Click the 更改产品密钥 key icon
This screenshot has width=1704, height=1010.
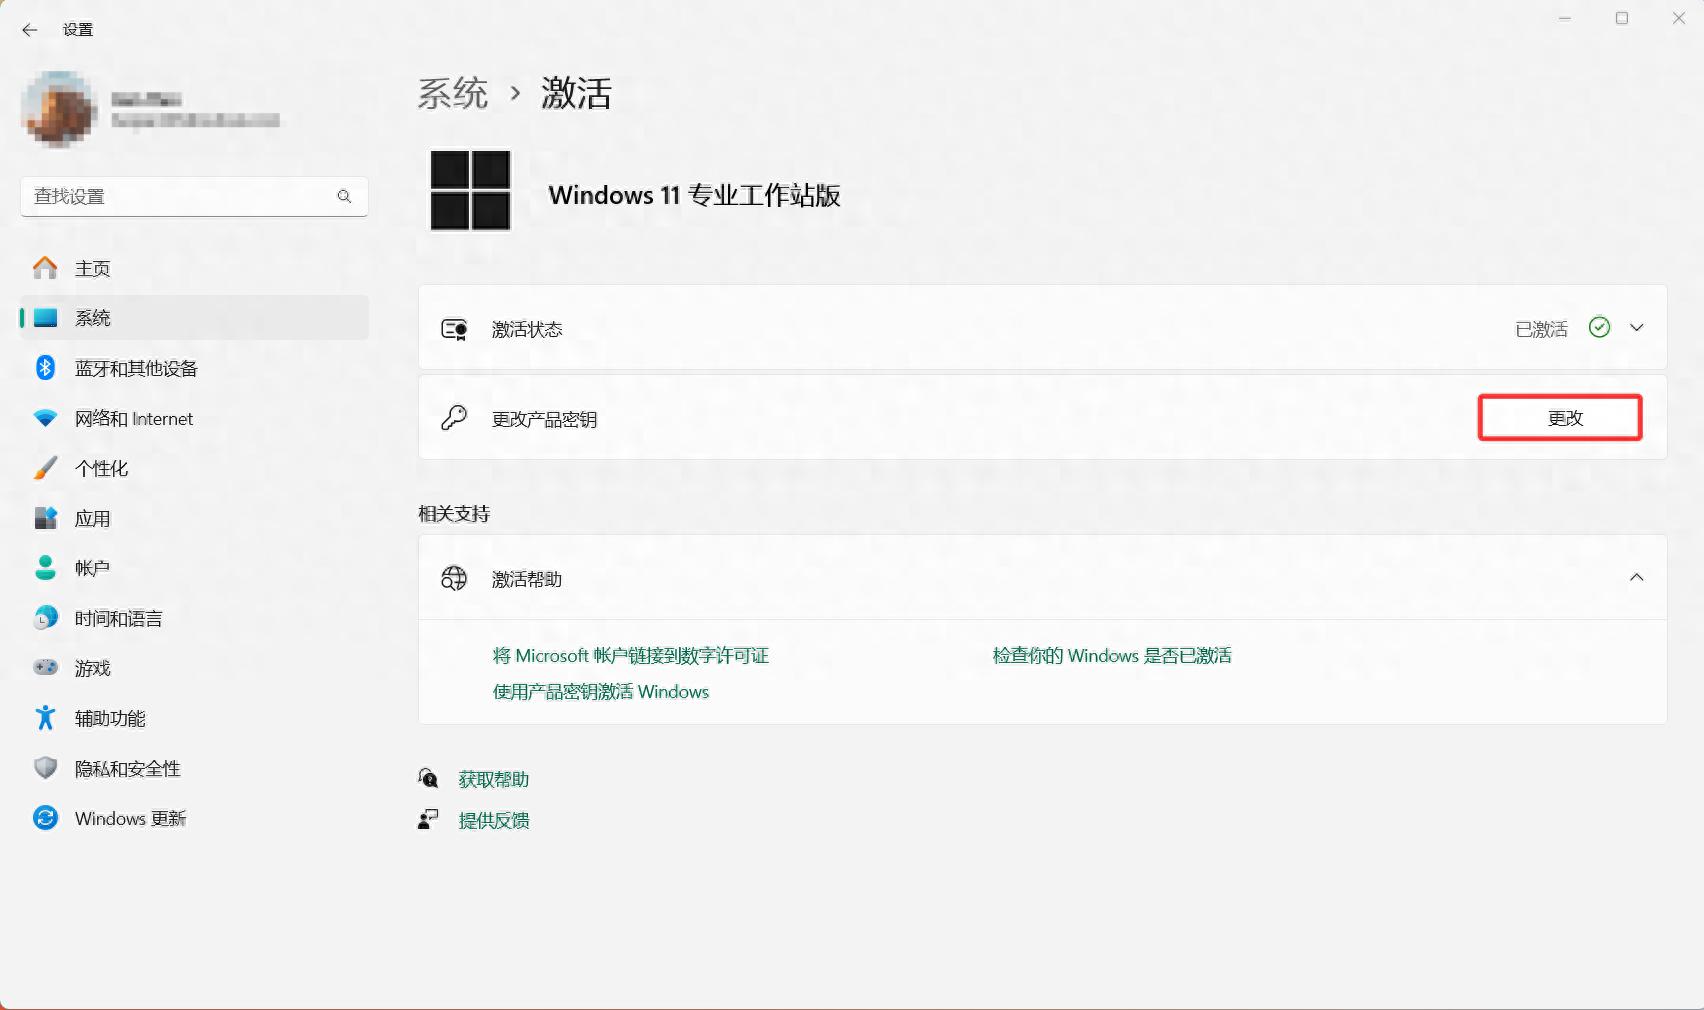click(454, 418)
